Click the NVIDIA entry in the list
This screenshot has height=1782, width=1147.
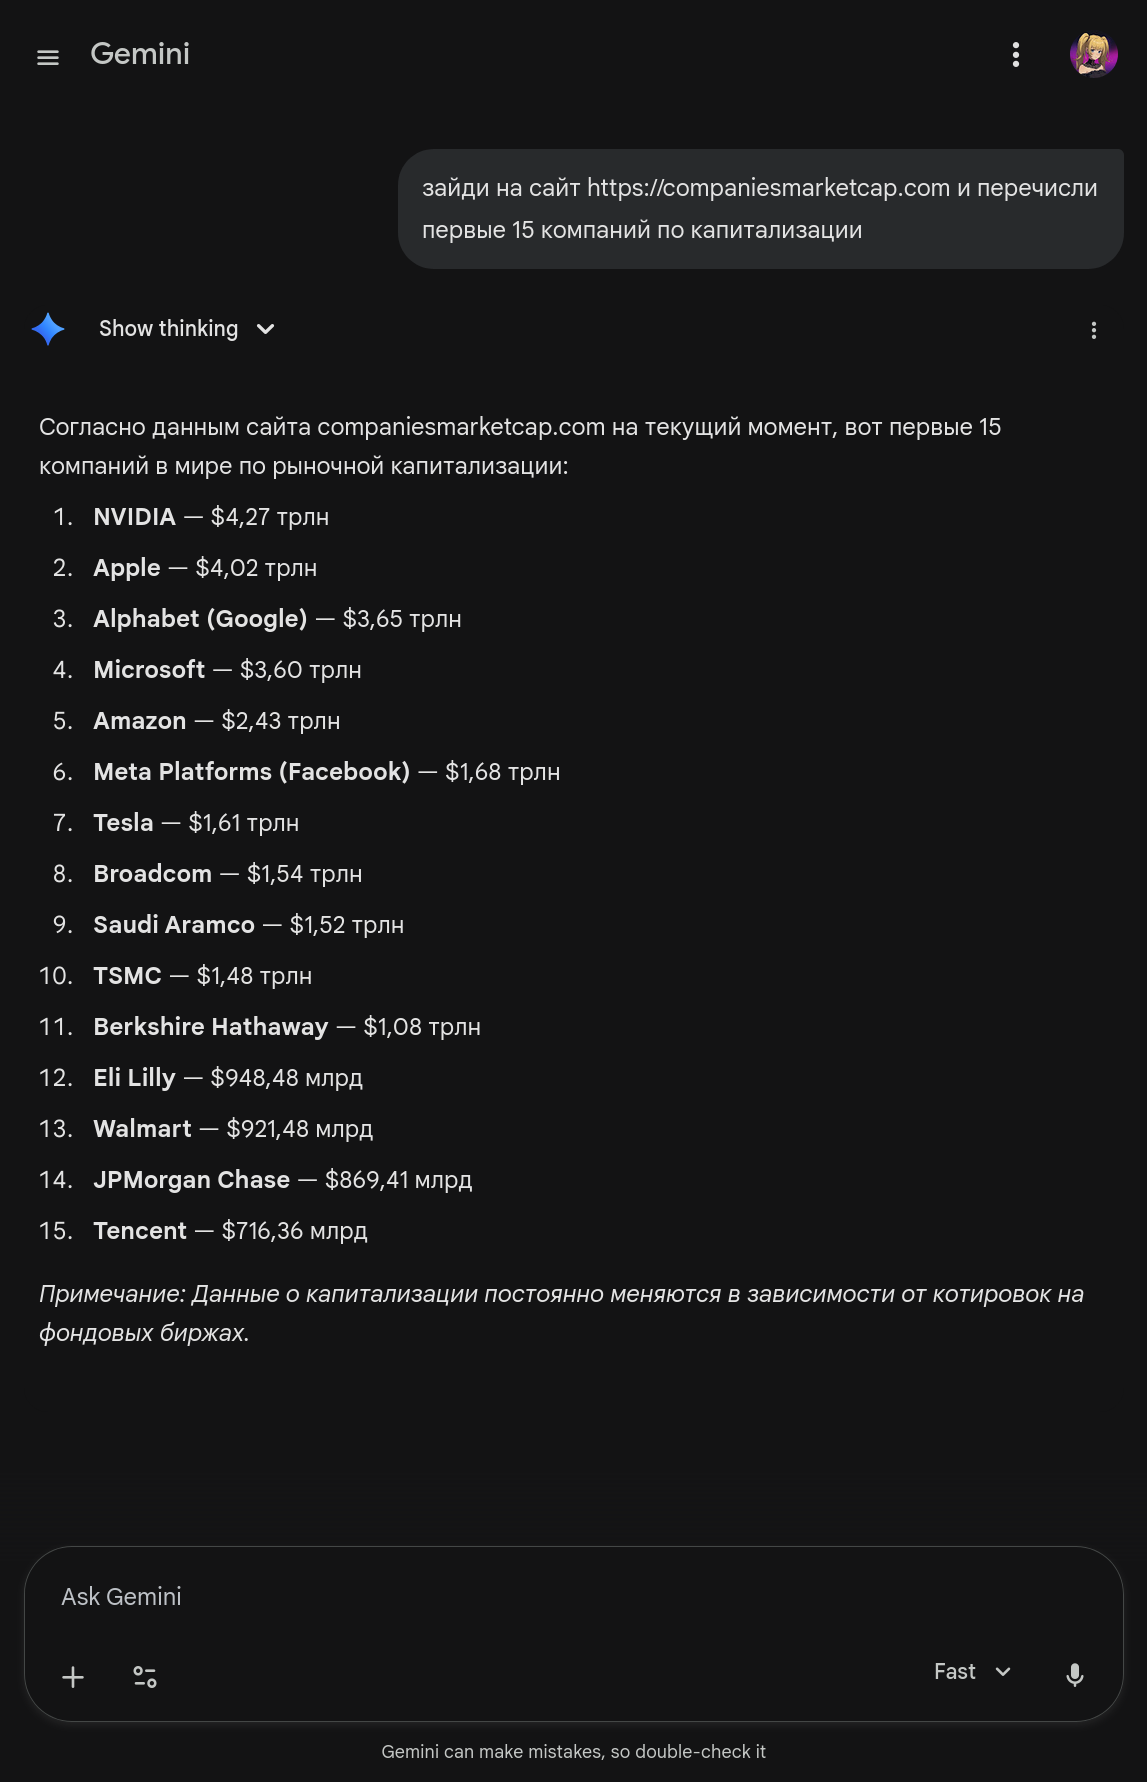135,517
